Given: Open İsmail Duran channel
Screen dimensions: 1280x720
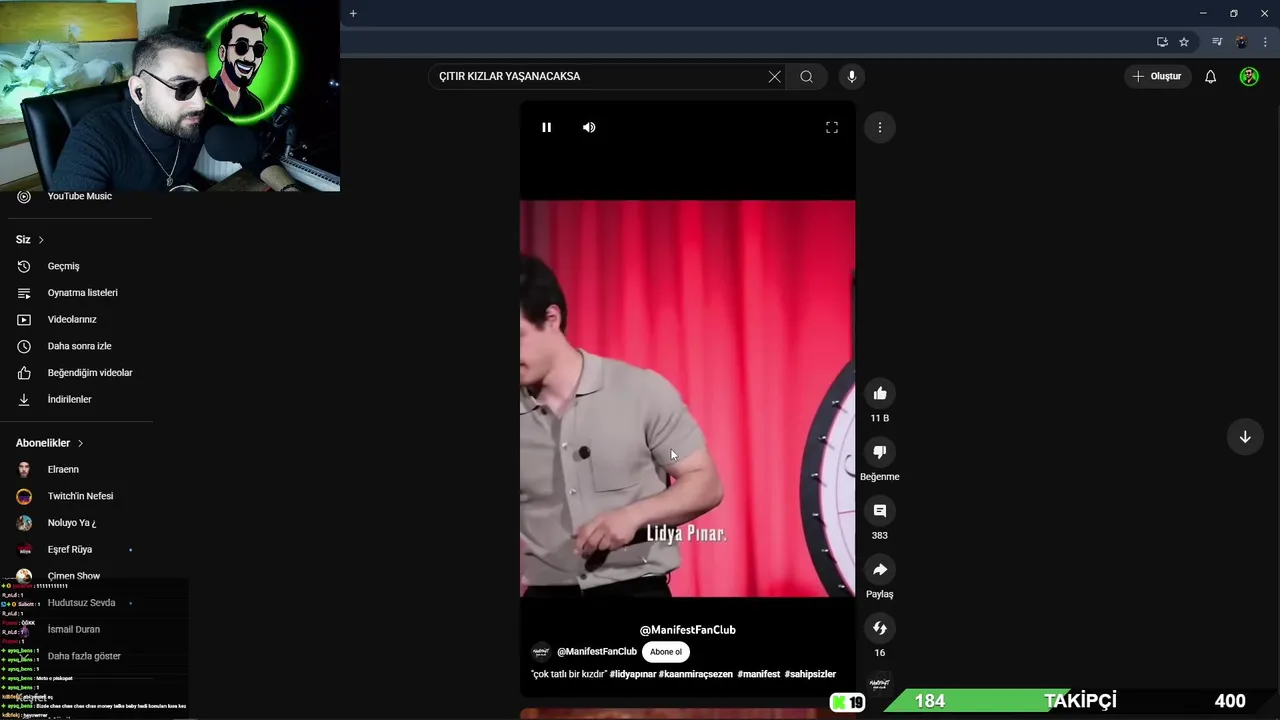Looking at the screenshot, I should tap(76, 629).
